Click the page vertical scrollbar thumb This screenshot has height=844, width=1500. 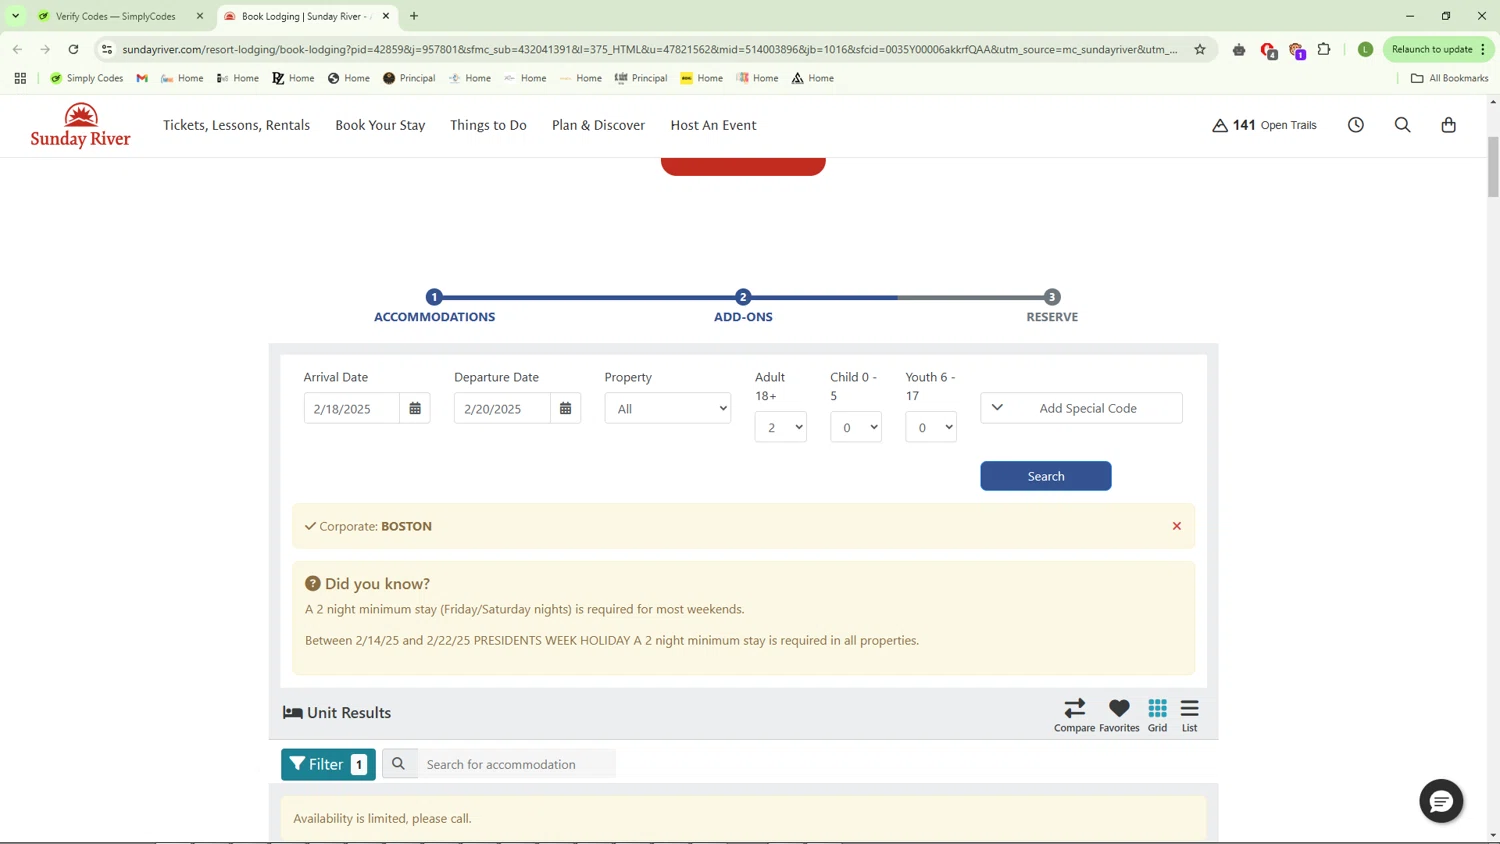(1493, 165)
